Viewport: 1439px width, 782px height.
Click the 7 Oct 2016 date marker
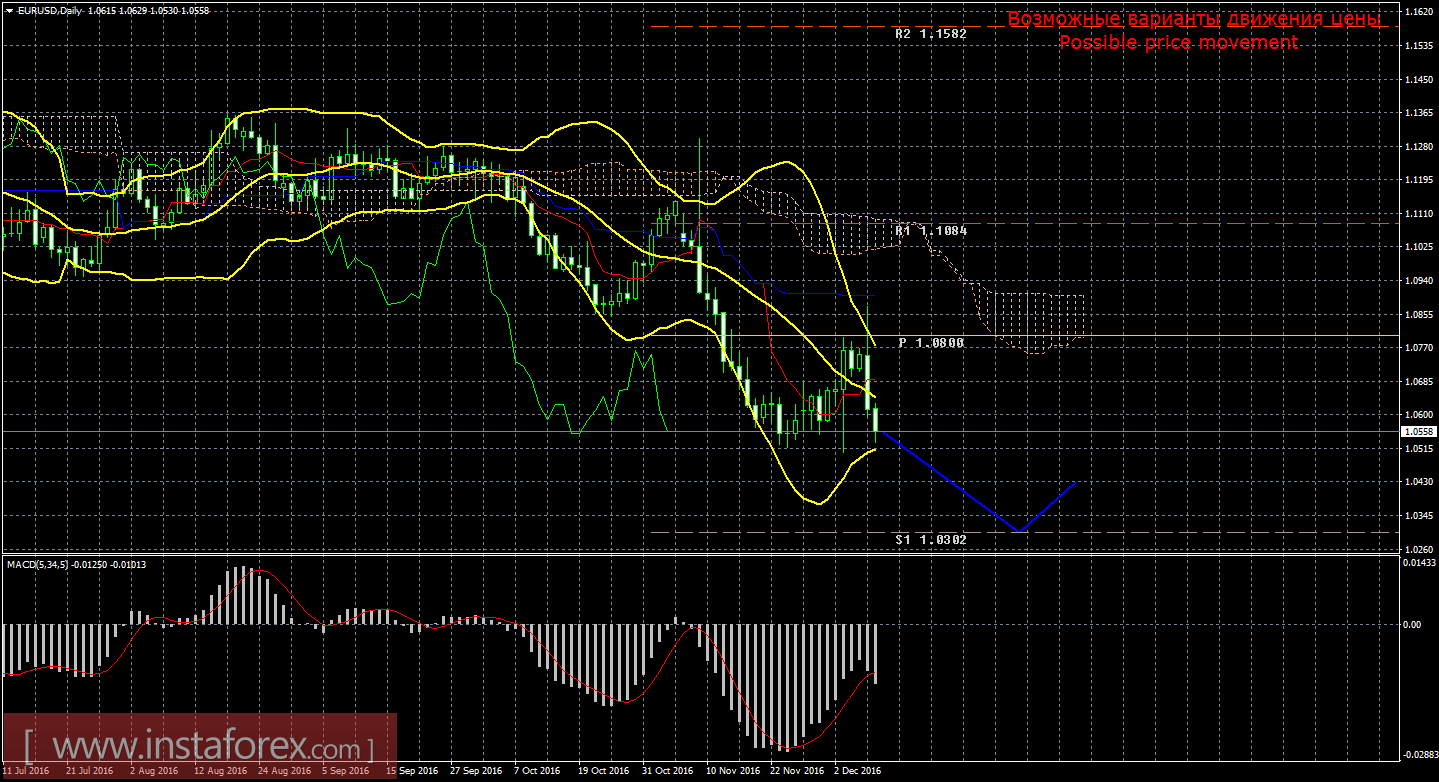(x=539, y=771)
